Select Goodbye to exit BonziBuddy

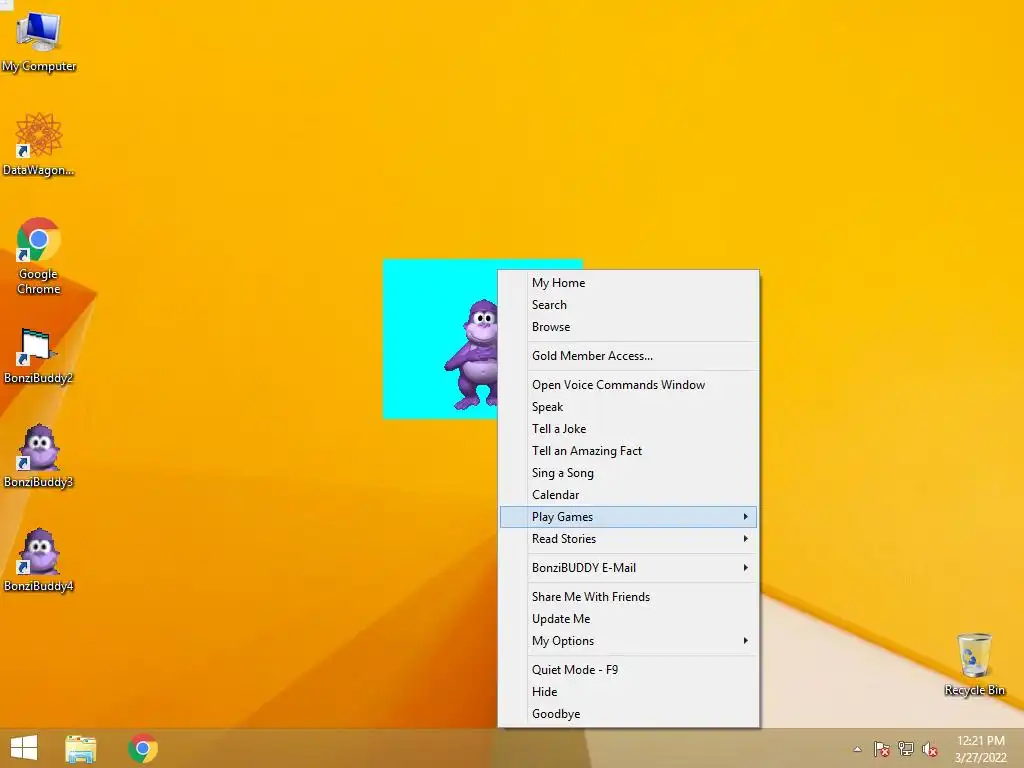pos(628,714)
